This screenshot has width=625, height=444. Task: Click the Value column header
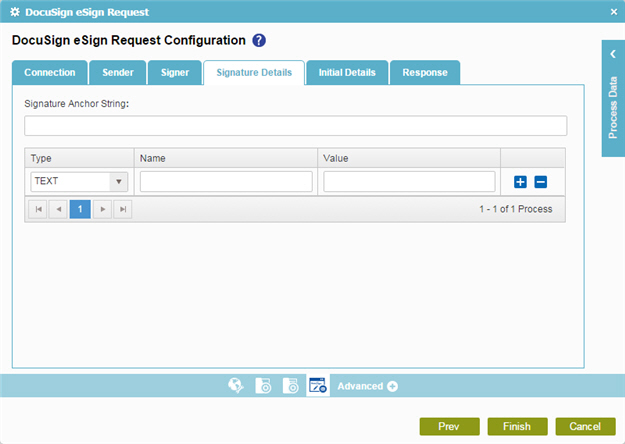tap(409, 158)
